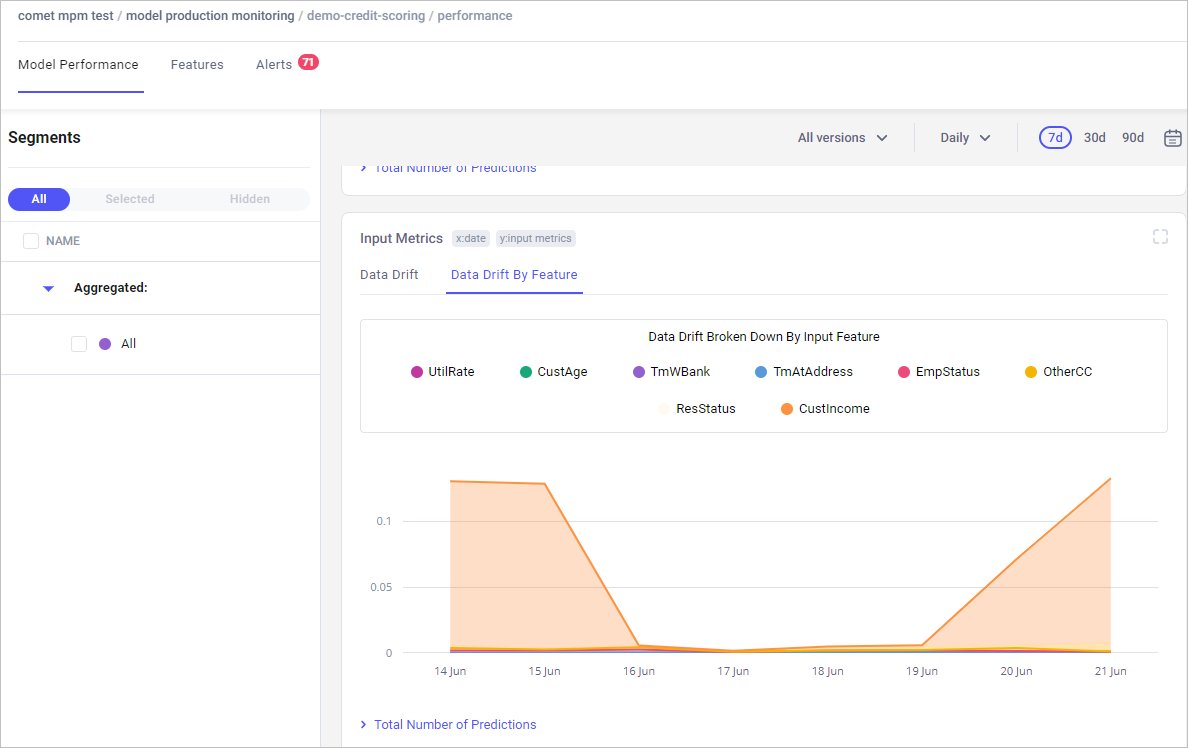This screenshot has height=748, width=1188.
Task: Click the y:input metrics tag chip
Action: [536, 238]
